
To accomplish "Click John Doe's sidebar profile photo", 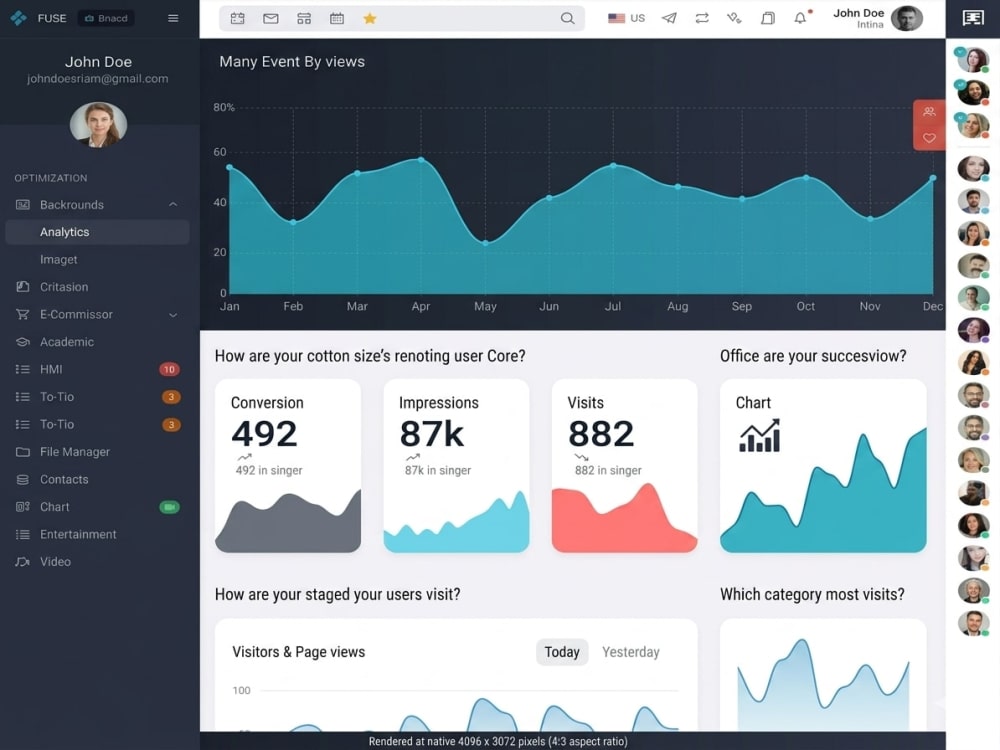I will [98, 124].
